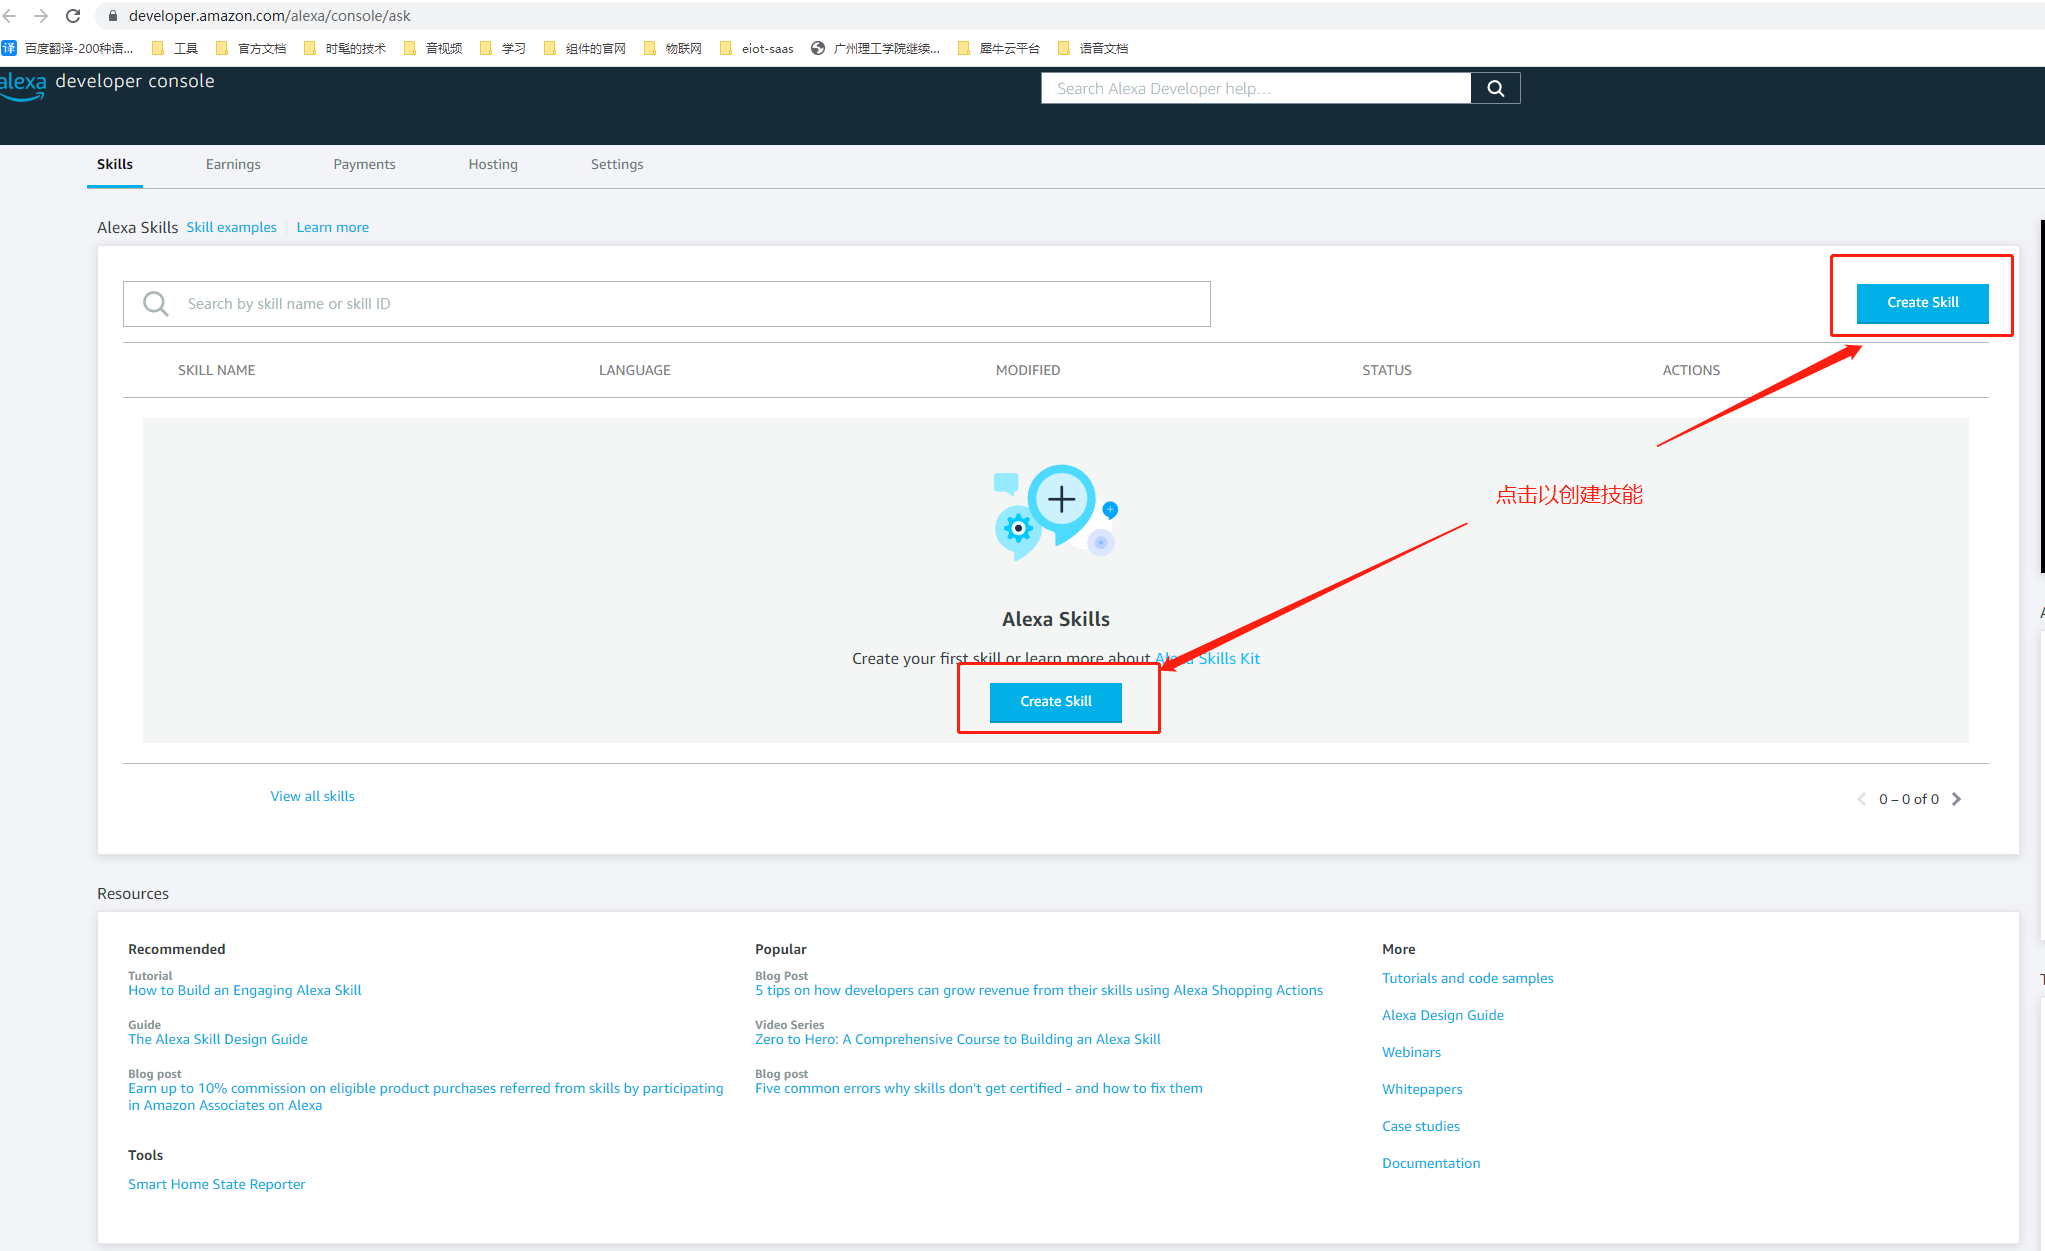Open the 学习 bookmark folder
The image size is (2045, 1251).
point(503,48)
